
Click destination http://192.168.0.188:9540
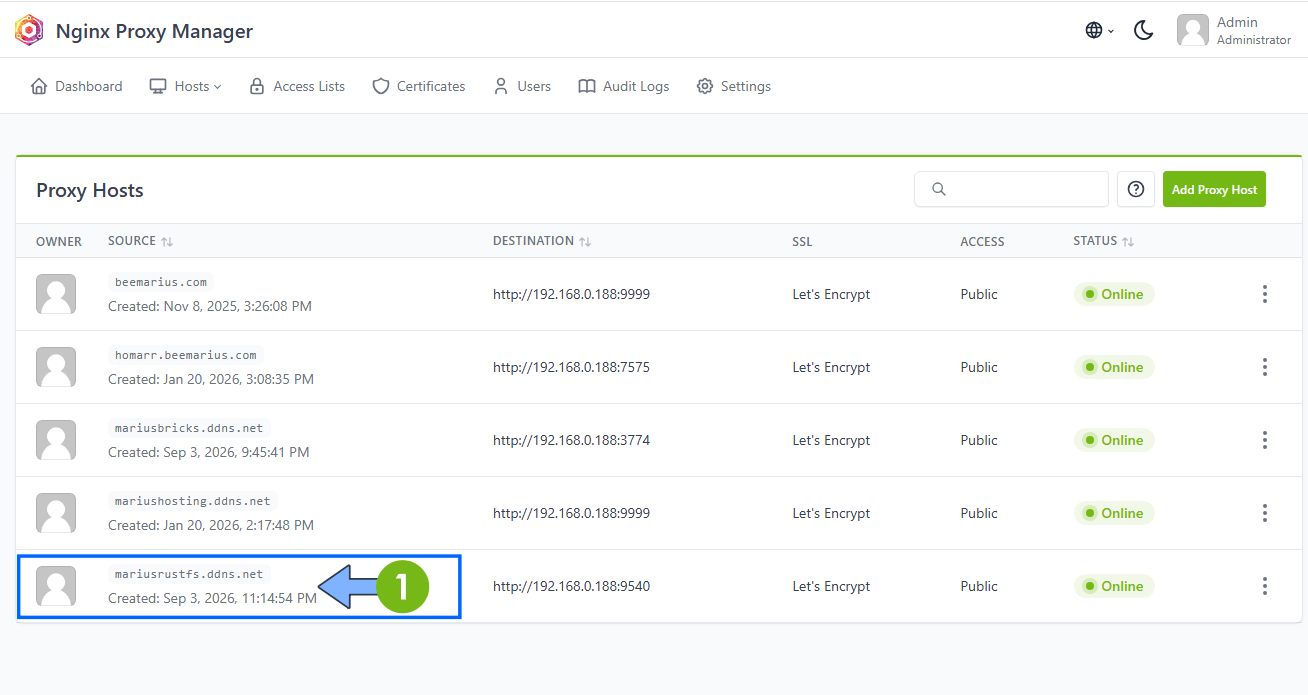[x=571, y=586]
